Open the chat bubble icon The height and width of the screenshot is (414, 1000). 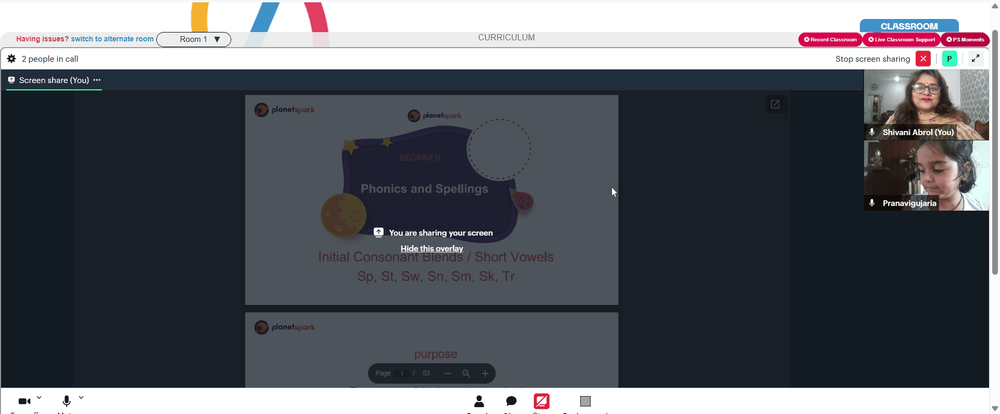pyautogui.click(x=511, y=401)
